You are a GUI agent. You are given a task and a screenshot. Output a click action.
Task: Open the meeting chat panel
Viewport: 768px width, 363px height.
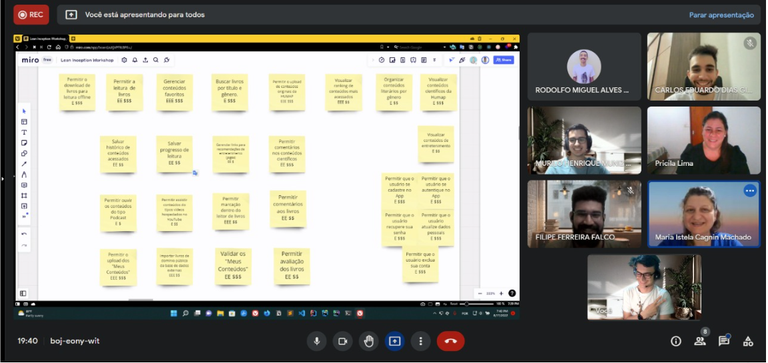click(x=724, y=341)
